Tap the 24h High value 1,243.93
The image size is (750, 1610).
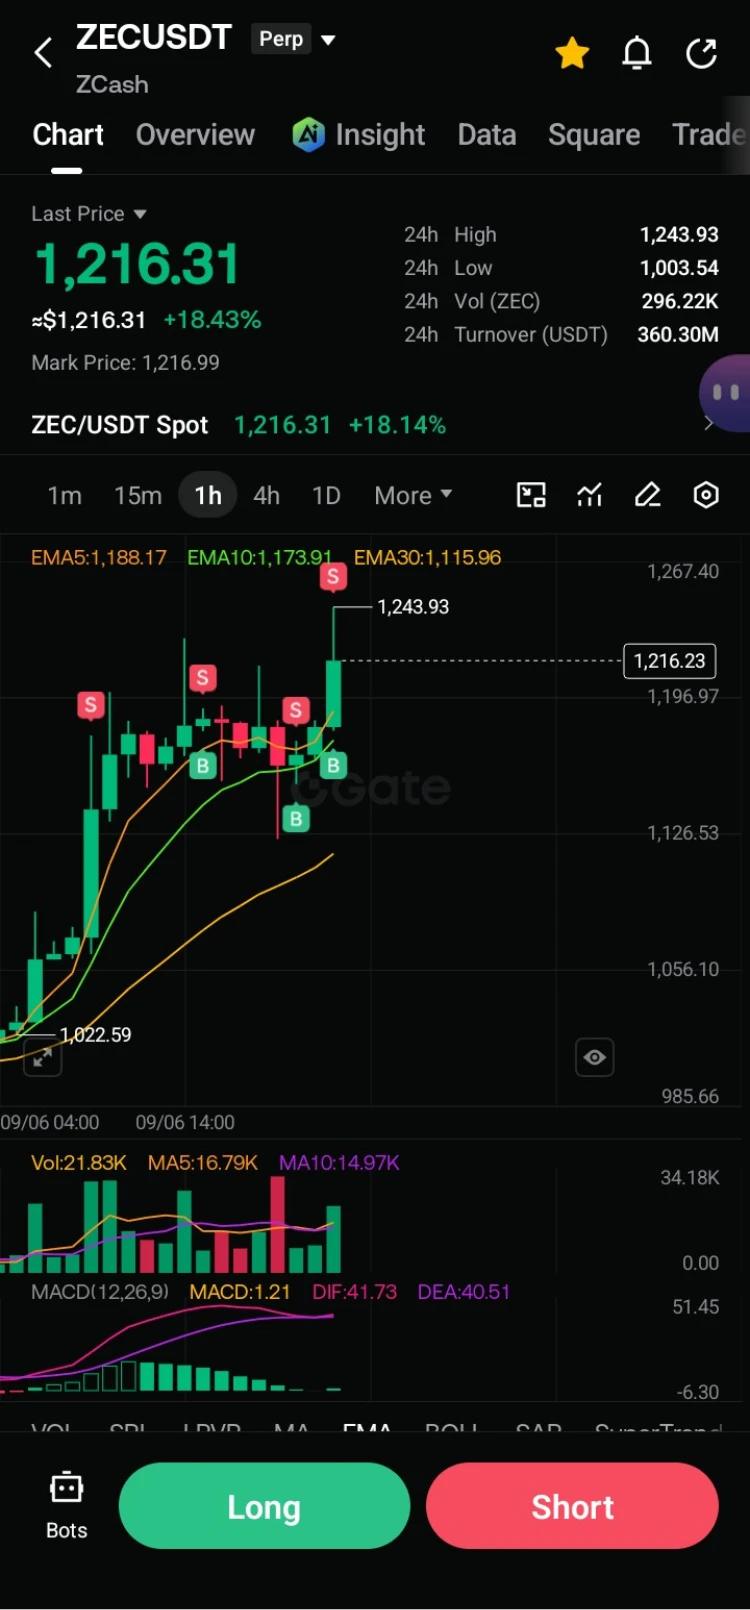(679, 235)
